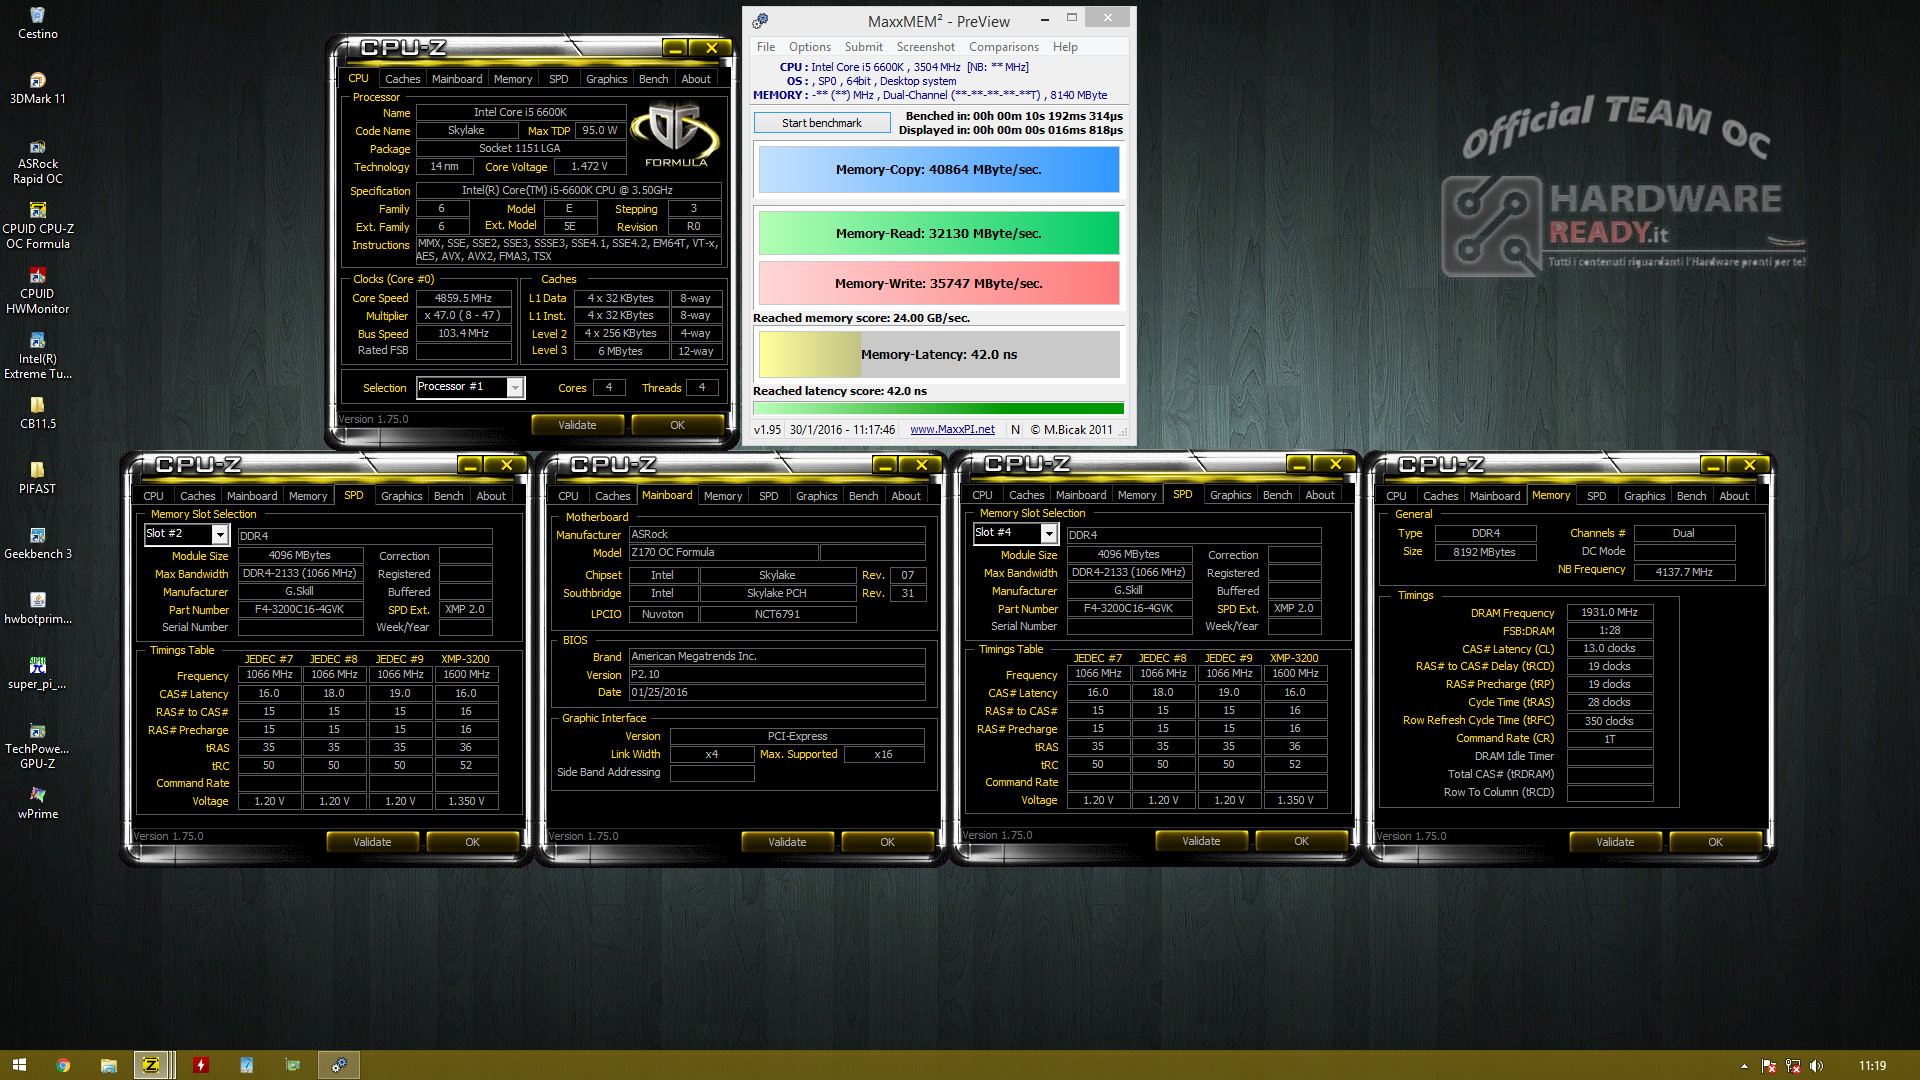The image size is (1920, 1080).
Task: Switch to the CPU-Z taskbar icon
Action: [152, 1065]
